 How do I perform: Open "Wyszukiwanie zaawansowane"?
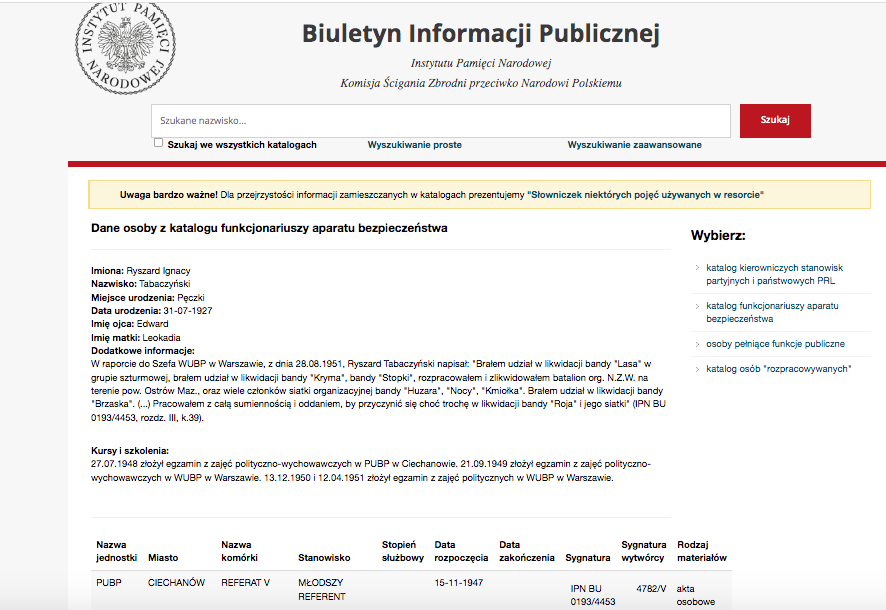[633, 144]
